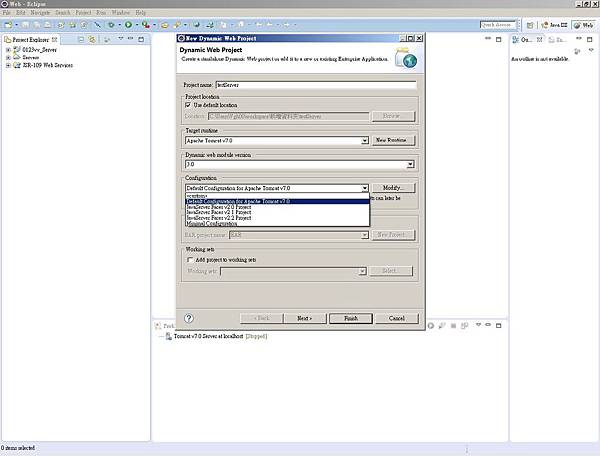
Task: Click the wand icon in main toolbar
Action: pos(98,25)
